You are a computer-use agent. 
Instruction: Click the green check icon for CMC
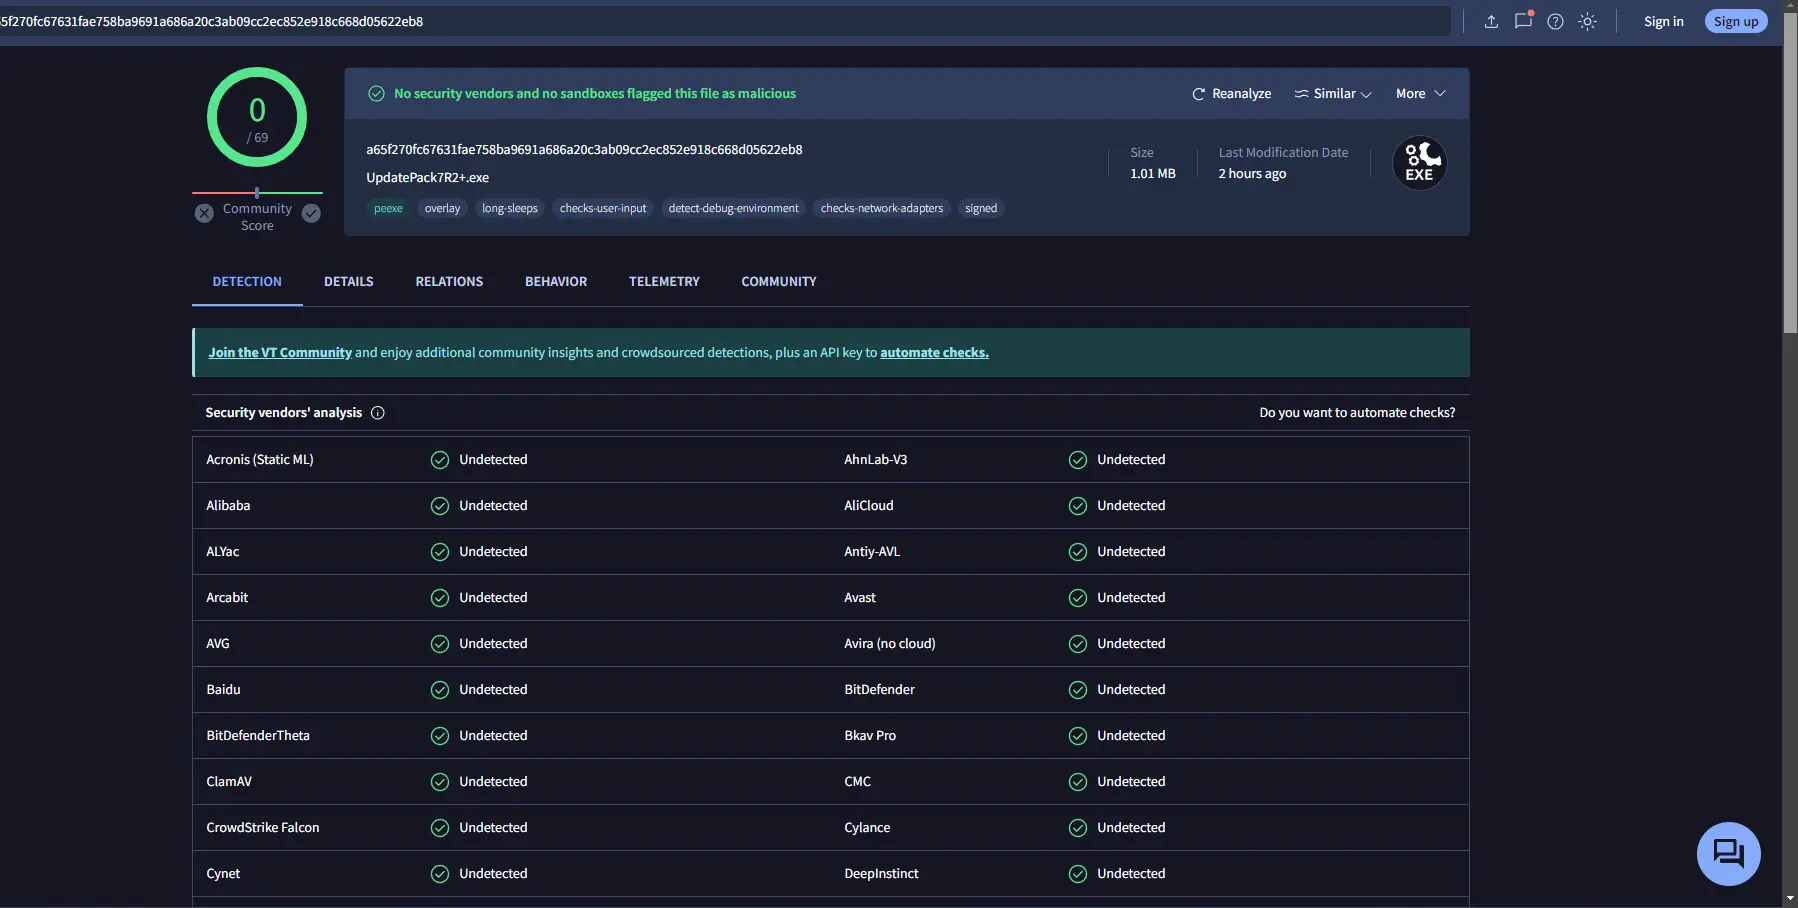coord(1077,782)
